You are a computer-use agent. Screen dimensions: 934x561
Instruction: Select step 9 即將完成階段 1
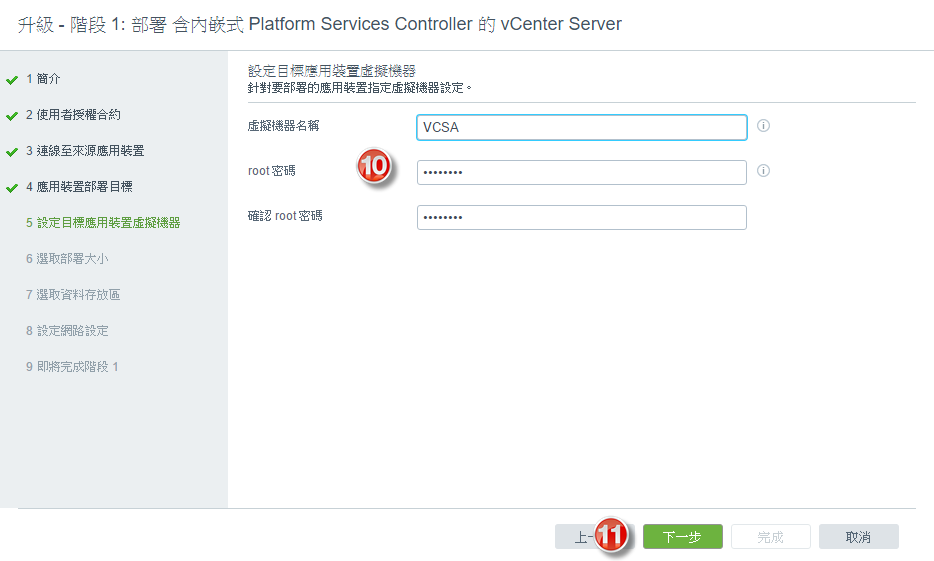[72, 367]
